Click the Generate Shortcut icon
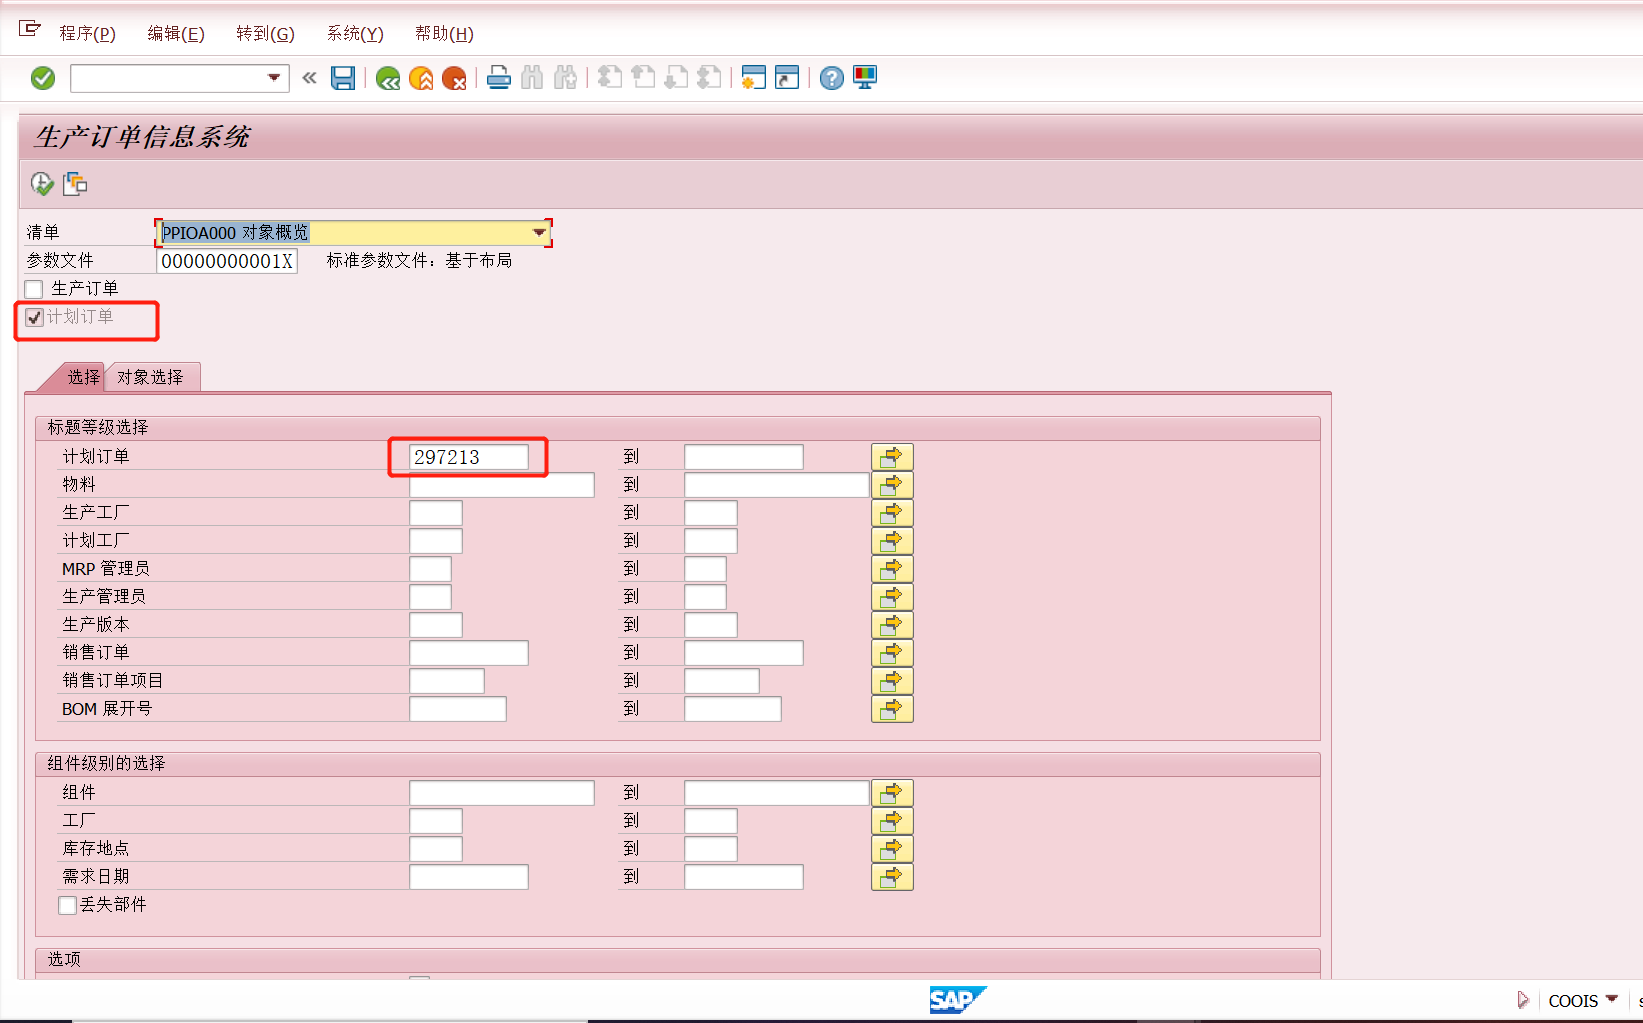The image size is (1643, 1023). pyautogui.click(x=787, y=78)
